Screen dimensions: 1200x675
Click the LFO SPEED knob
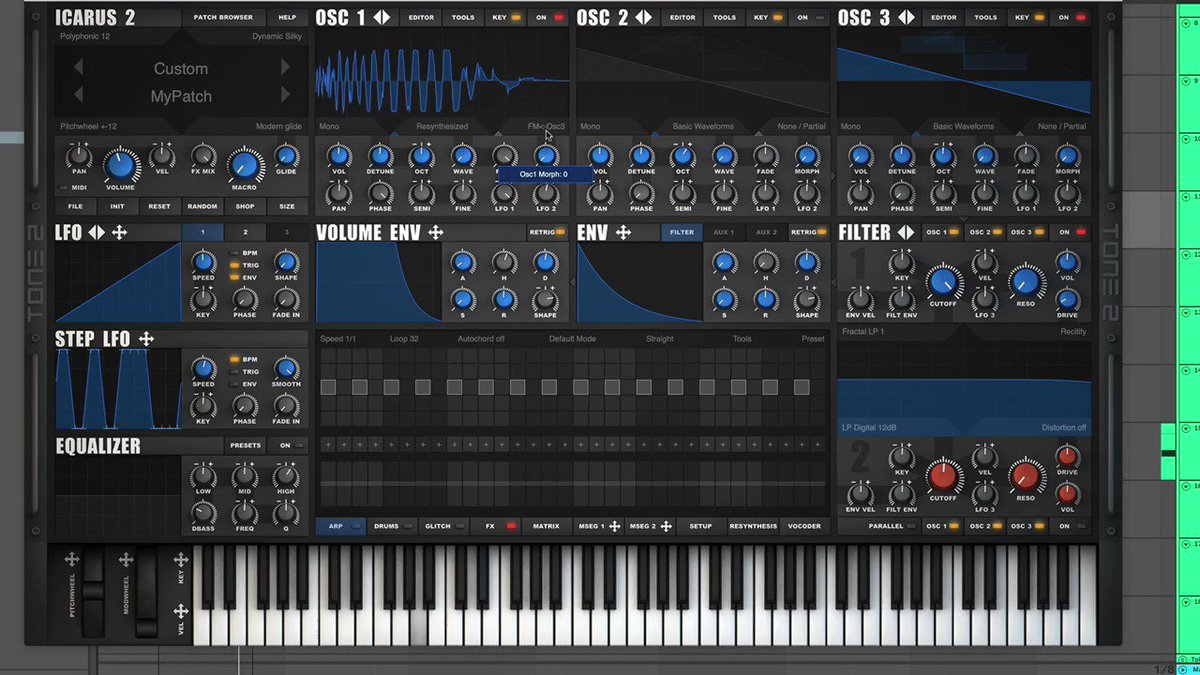point(203,263)
